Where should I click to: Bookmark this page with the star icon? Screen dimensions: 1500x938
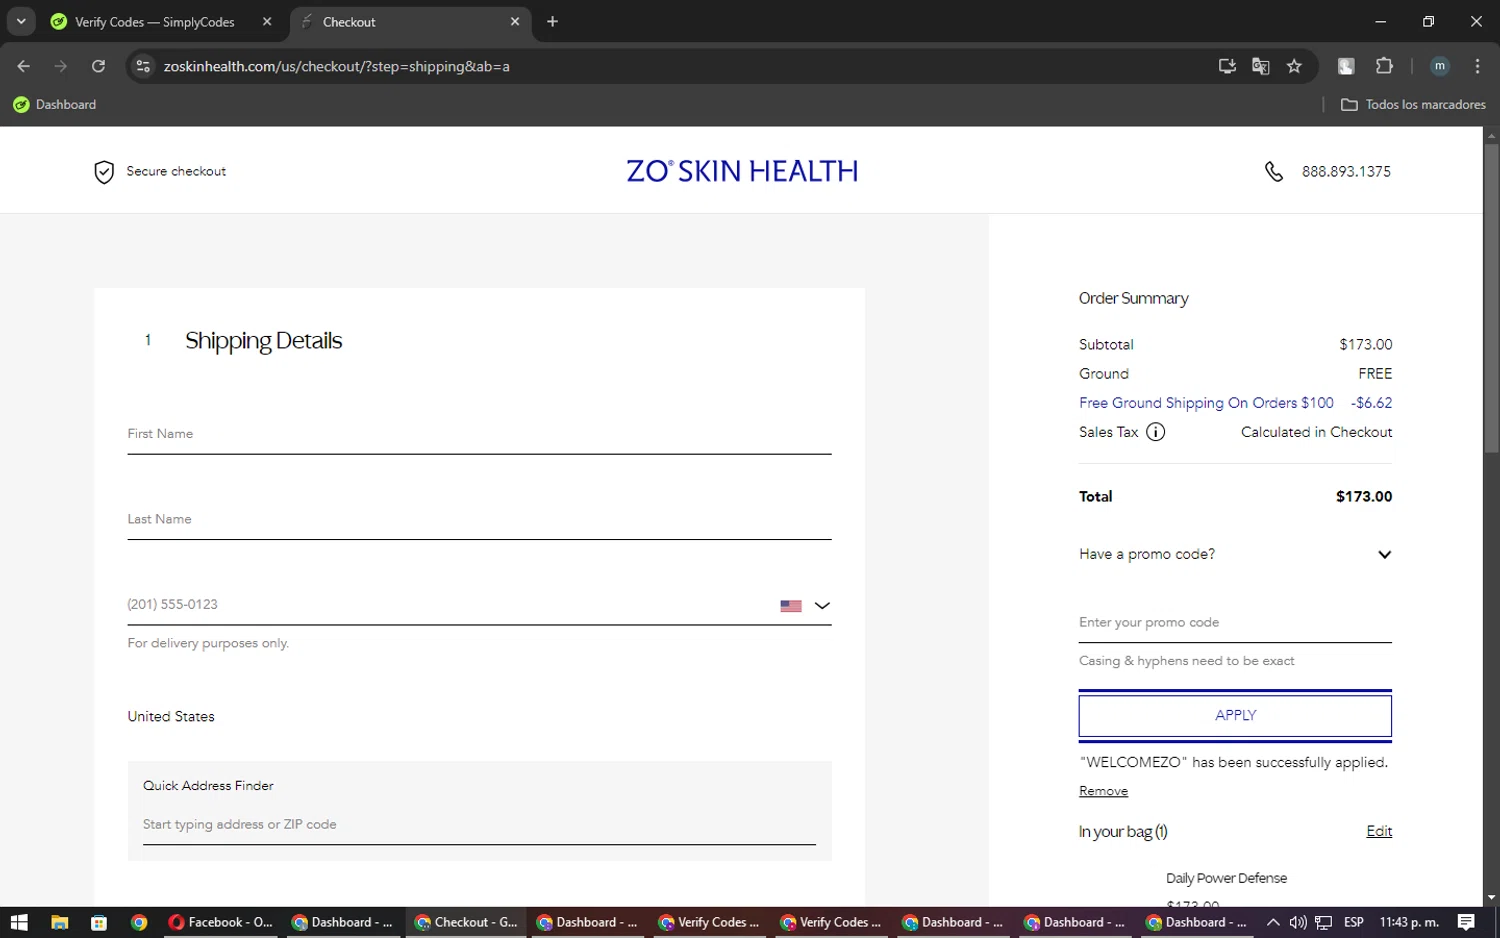1294,66
